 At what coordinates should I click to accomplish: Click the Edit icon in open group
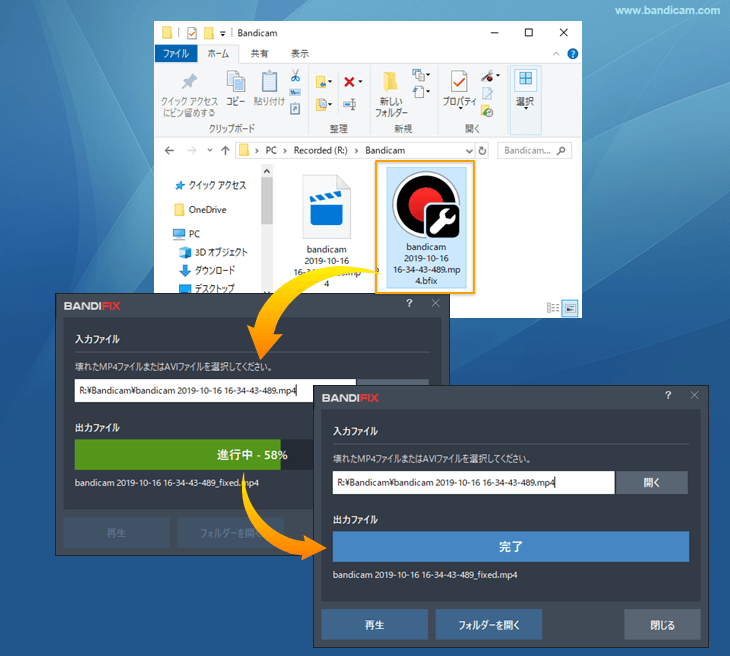click(x=487, y=94)
